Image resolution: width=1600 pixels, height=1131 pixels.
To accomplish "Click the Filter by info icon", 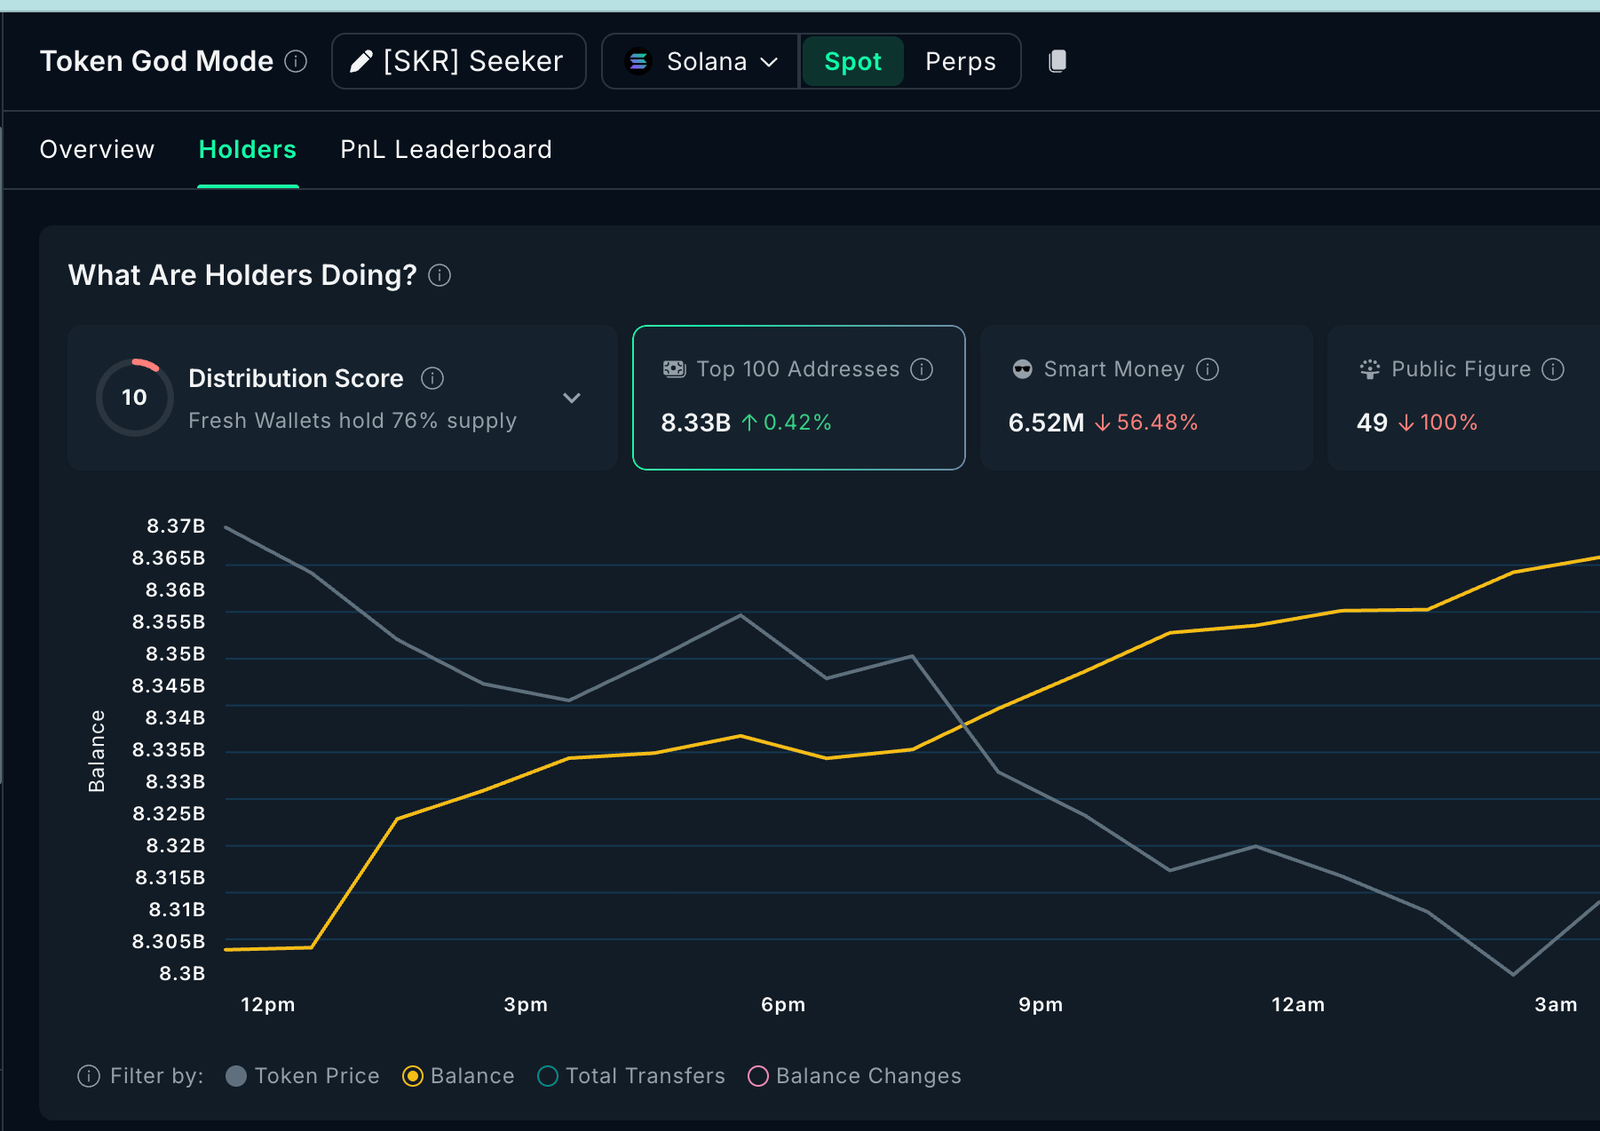I will coord(88,1076).
